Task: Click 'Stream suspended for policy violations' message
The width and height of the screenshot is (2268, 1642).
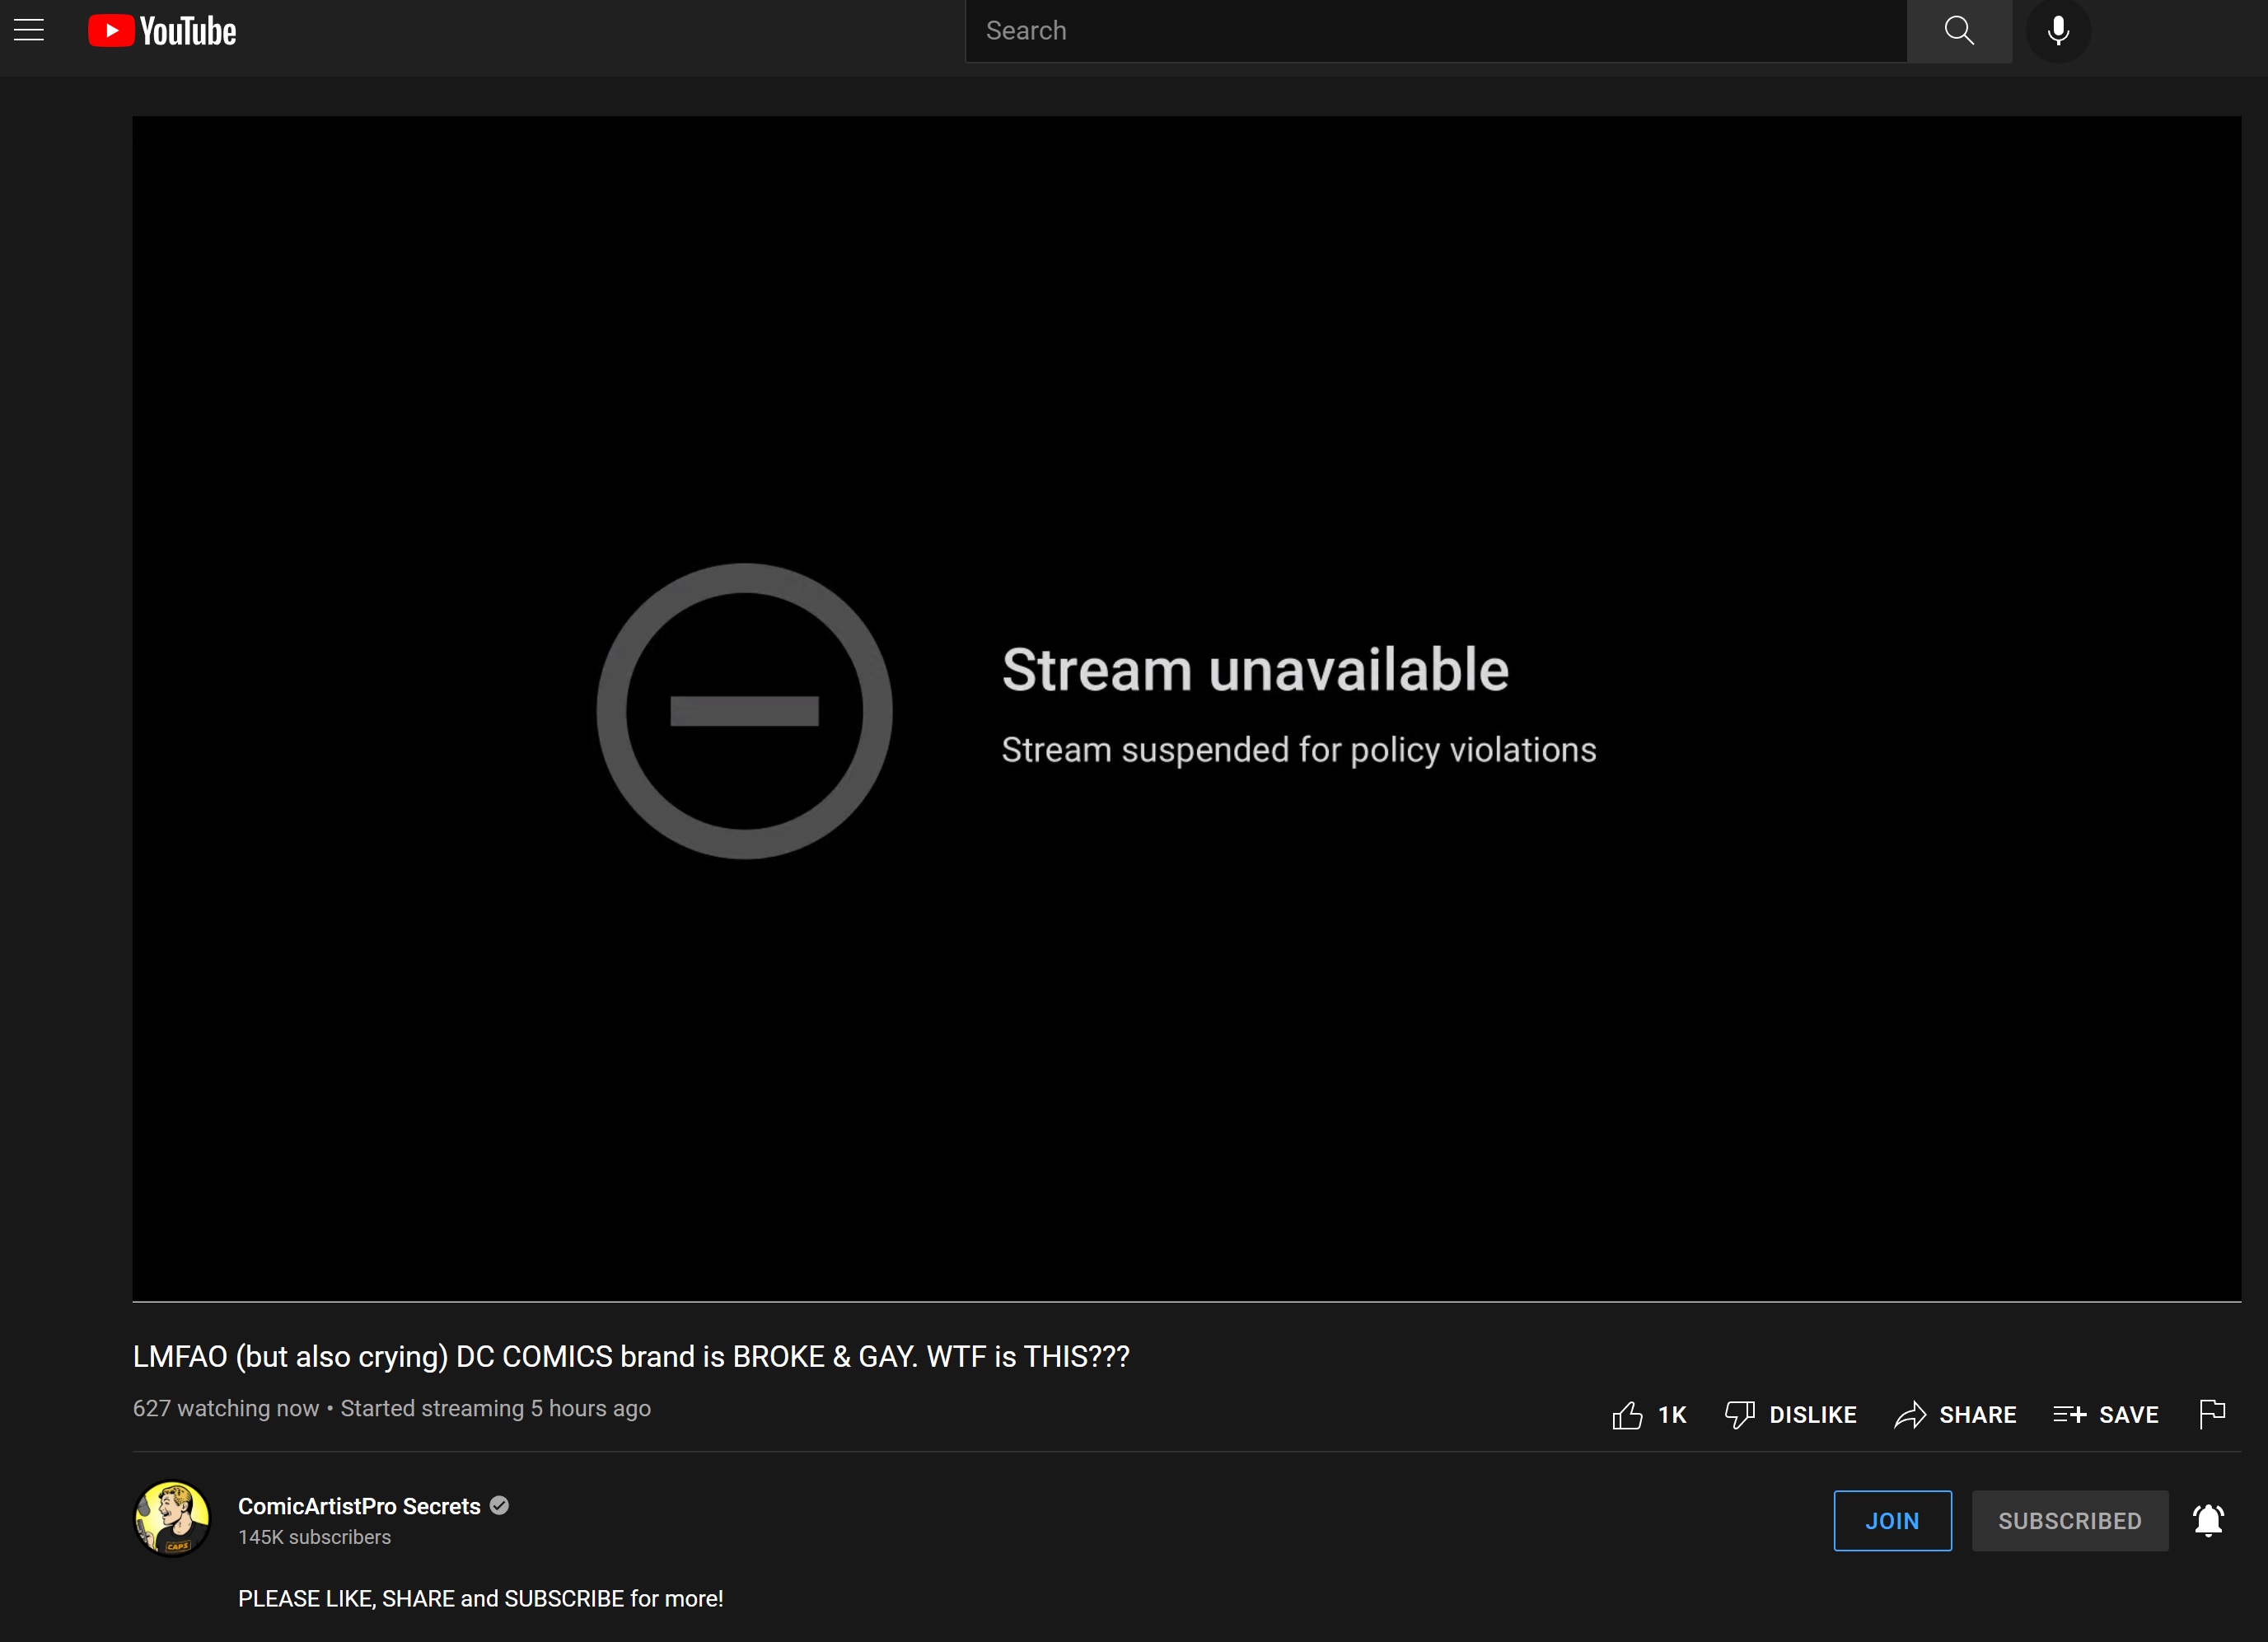Action: (x=1299, y=750)
